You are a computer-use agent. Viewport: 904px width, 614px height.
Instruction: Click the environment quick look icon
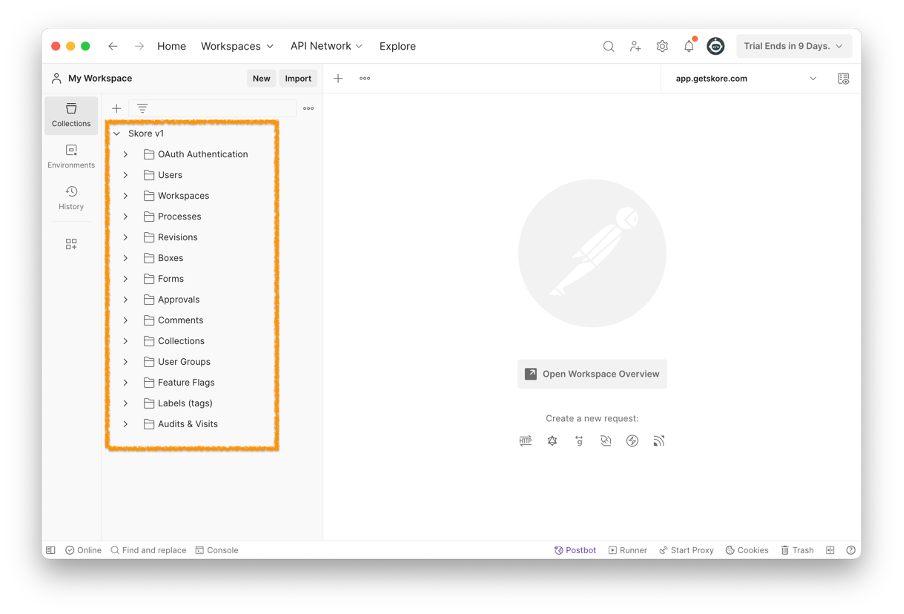tap(843, 78)
